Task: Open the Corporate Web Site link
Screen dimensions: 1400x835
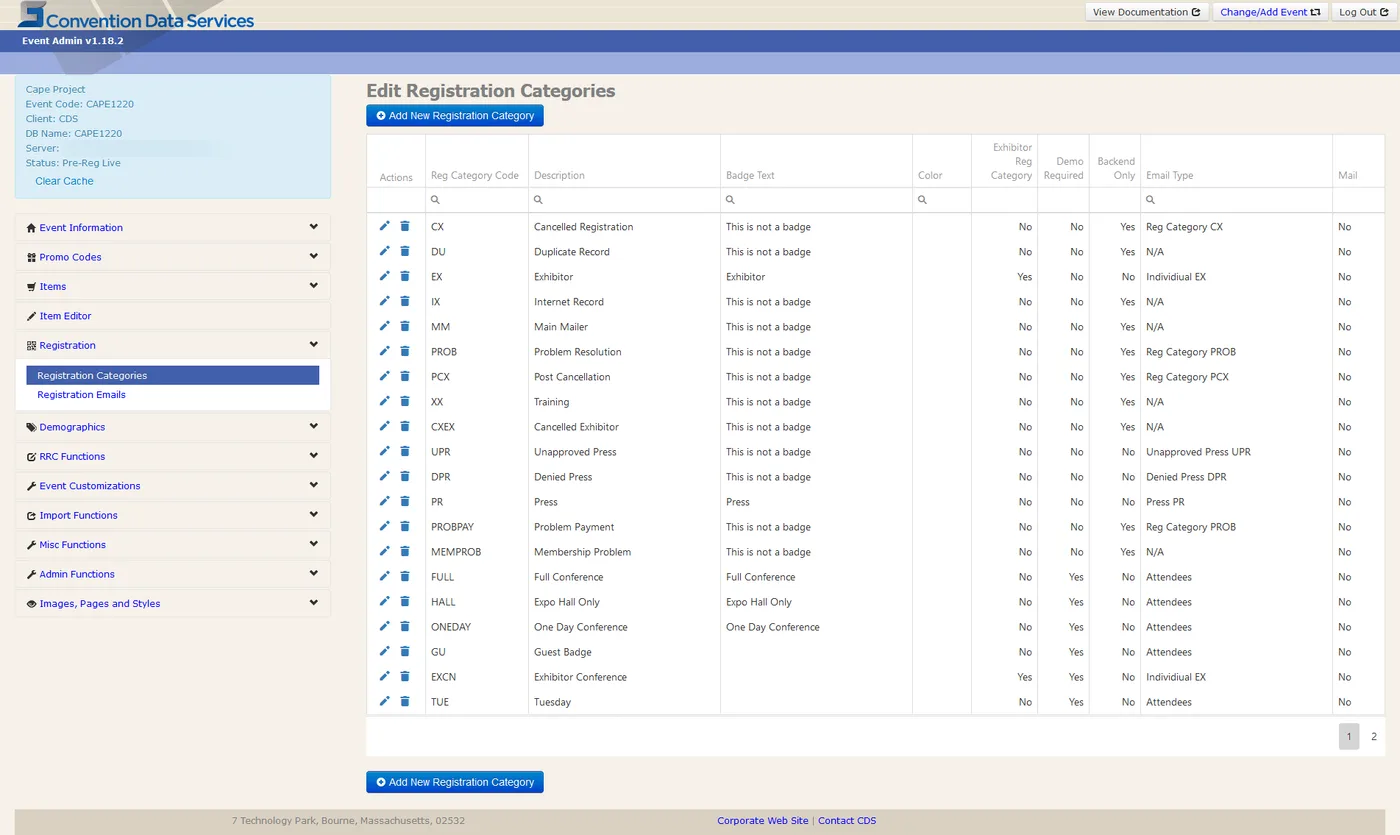Action: point(762,821)
